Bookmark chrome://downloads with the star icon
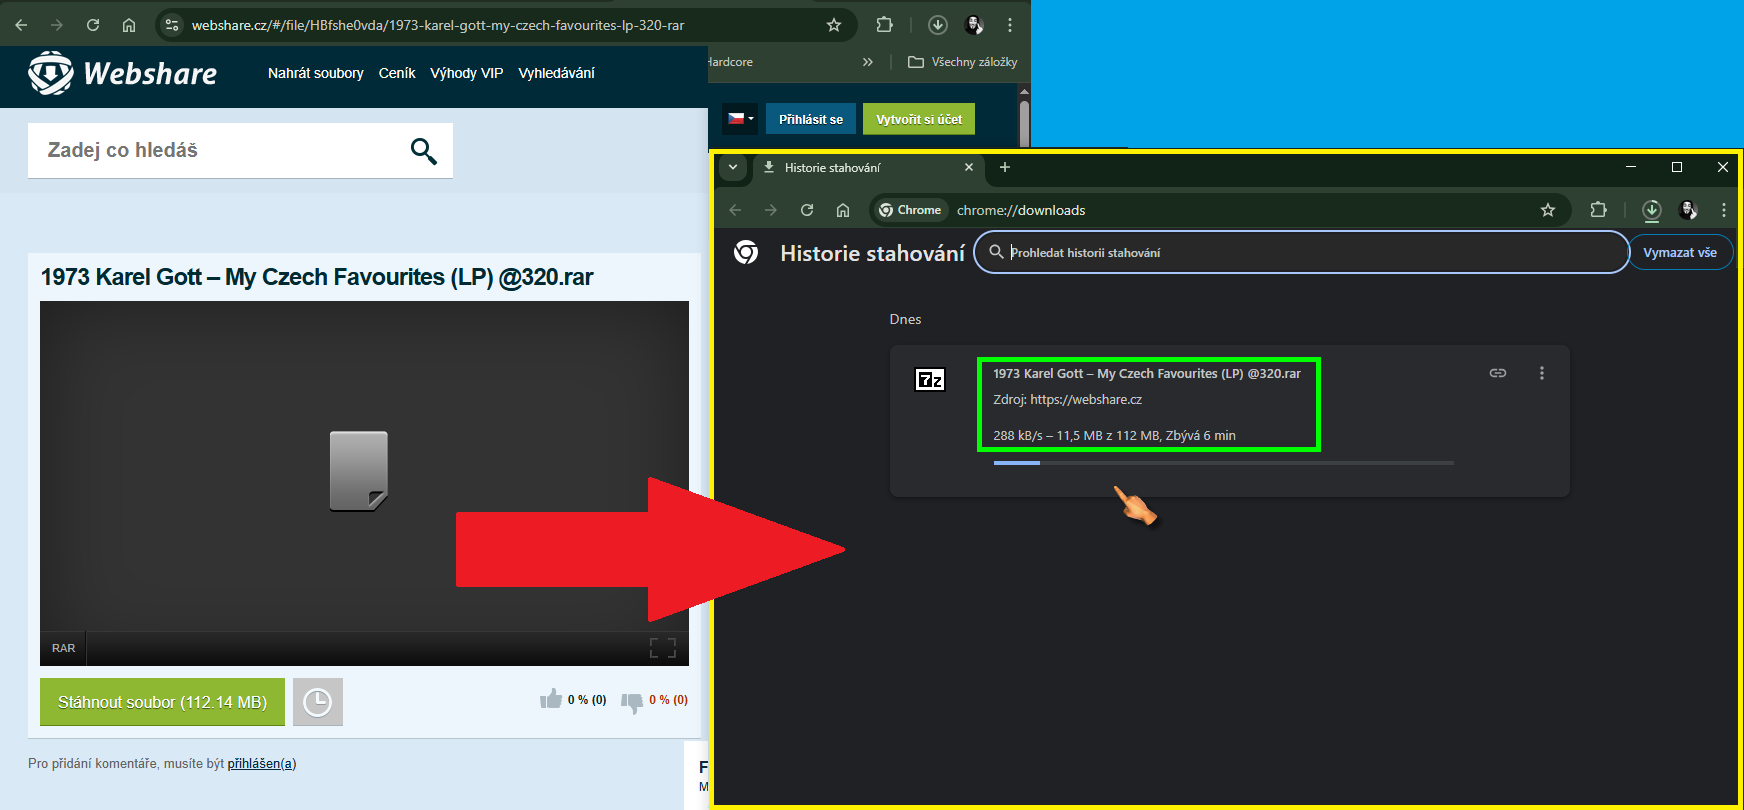Screen dimensions: 1744x810 pyautogui.click(x=1548, y=210)
